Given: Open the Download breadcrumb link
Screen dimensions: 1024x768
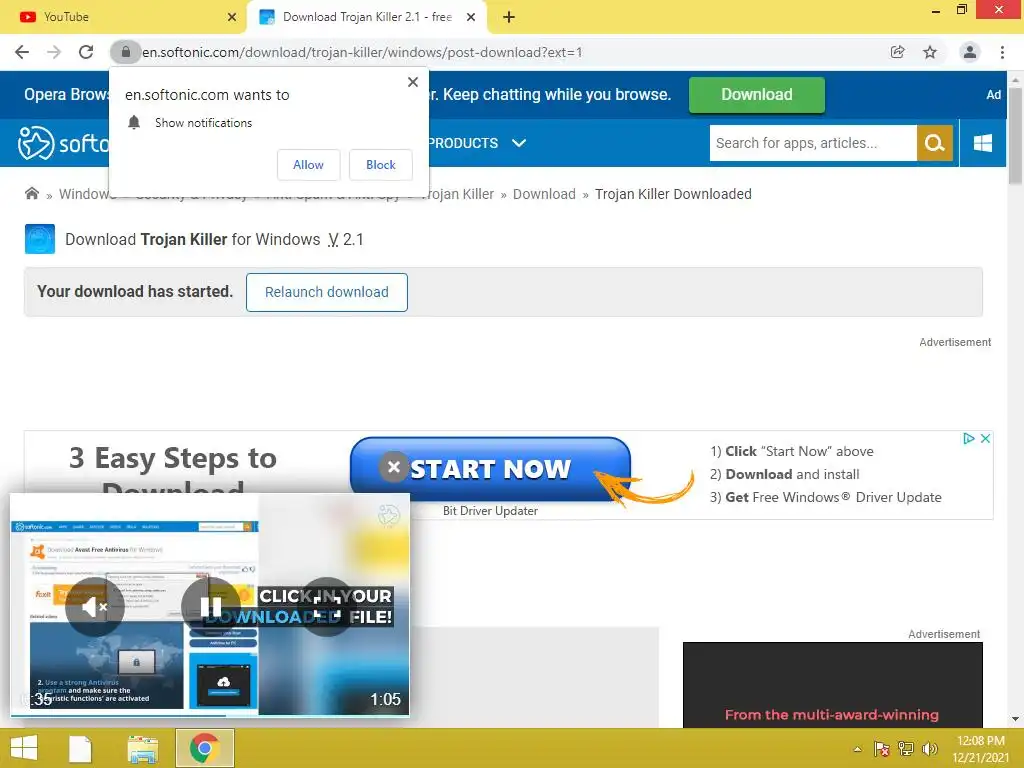Looking at the screenshot, I should (x=544, y=194).
